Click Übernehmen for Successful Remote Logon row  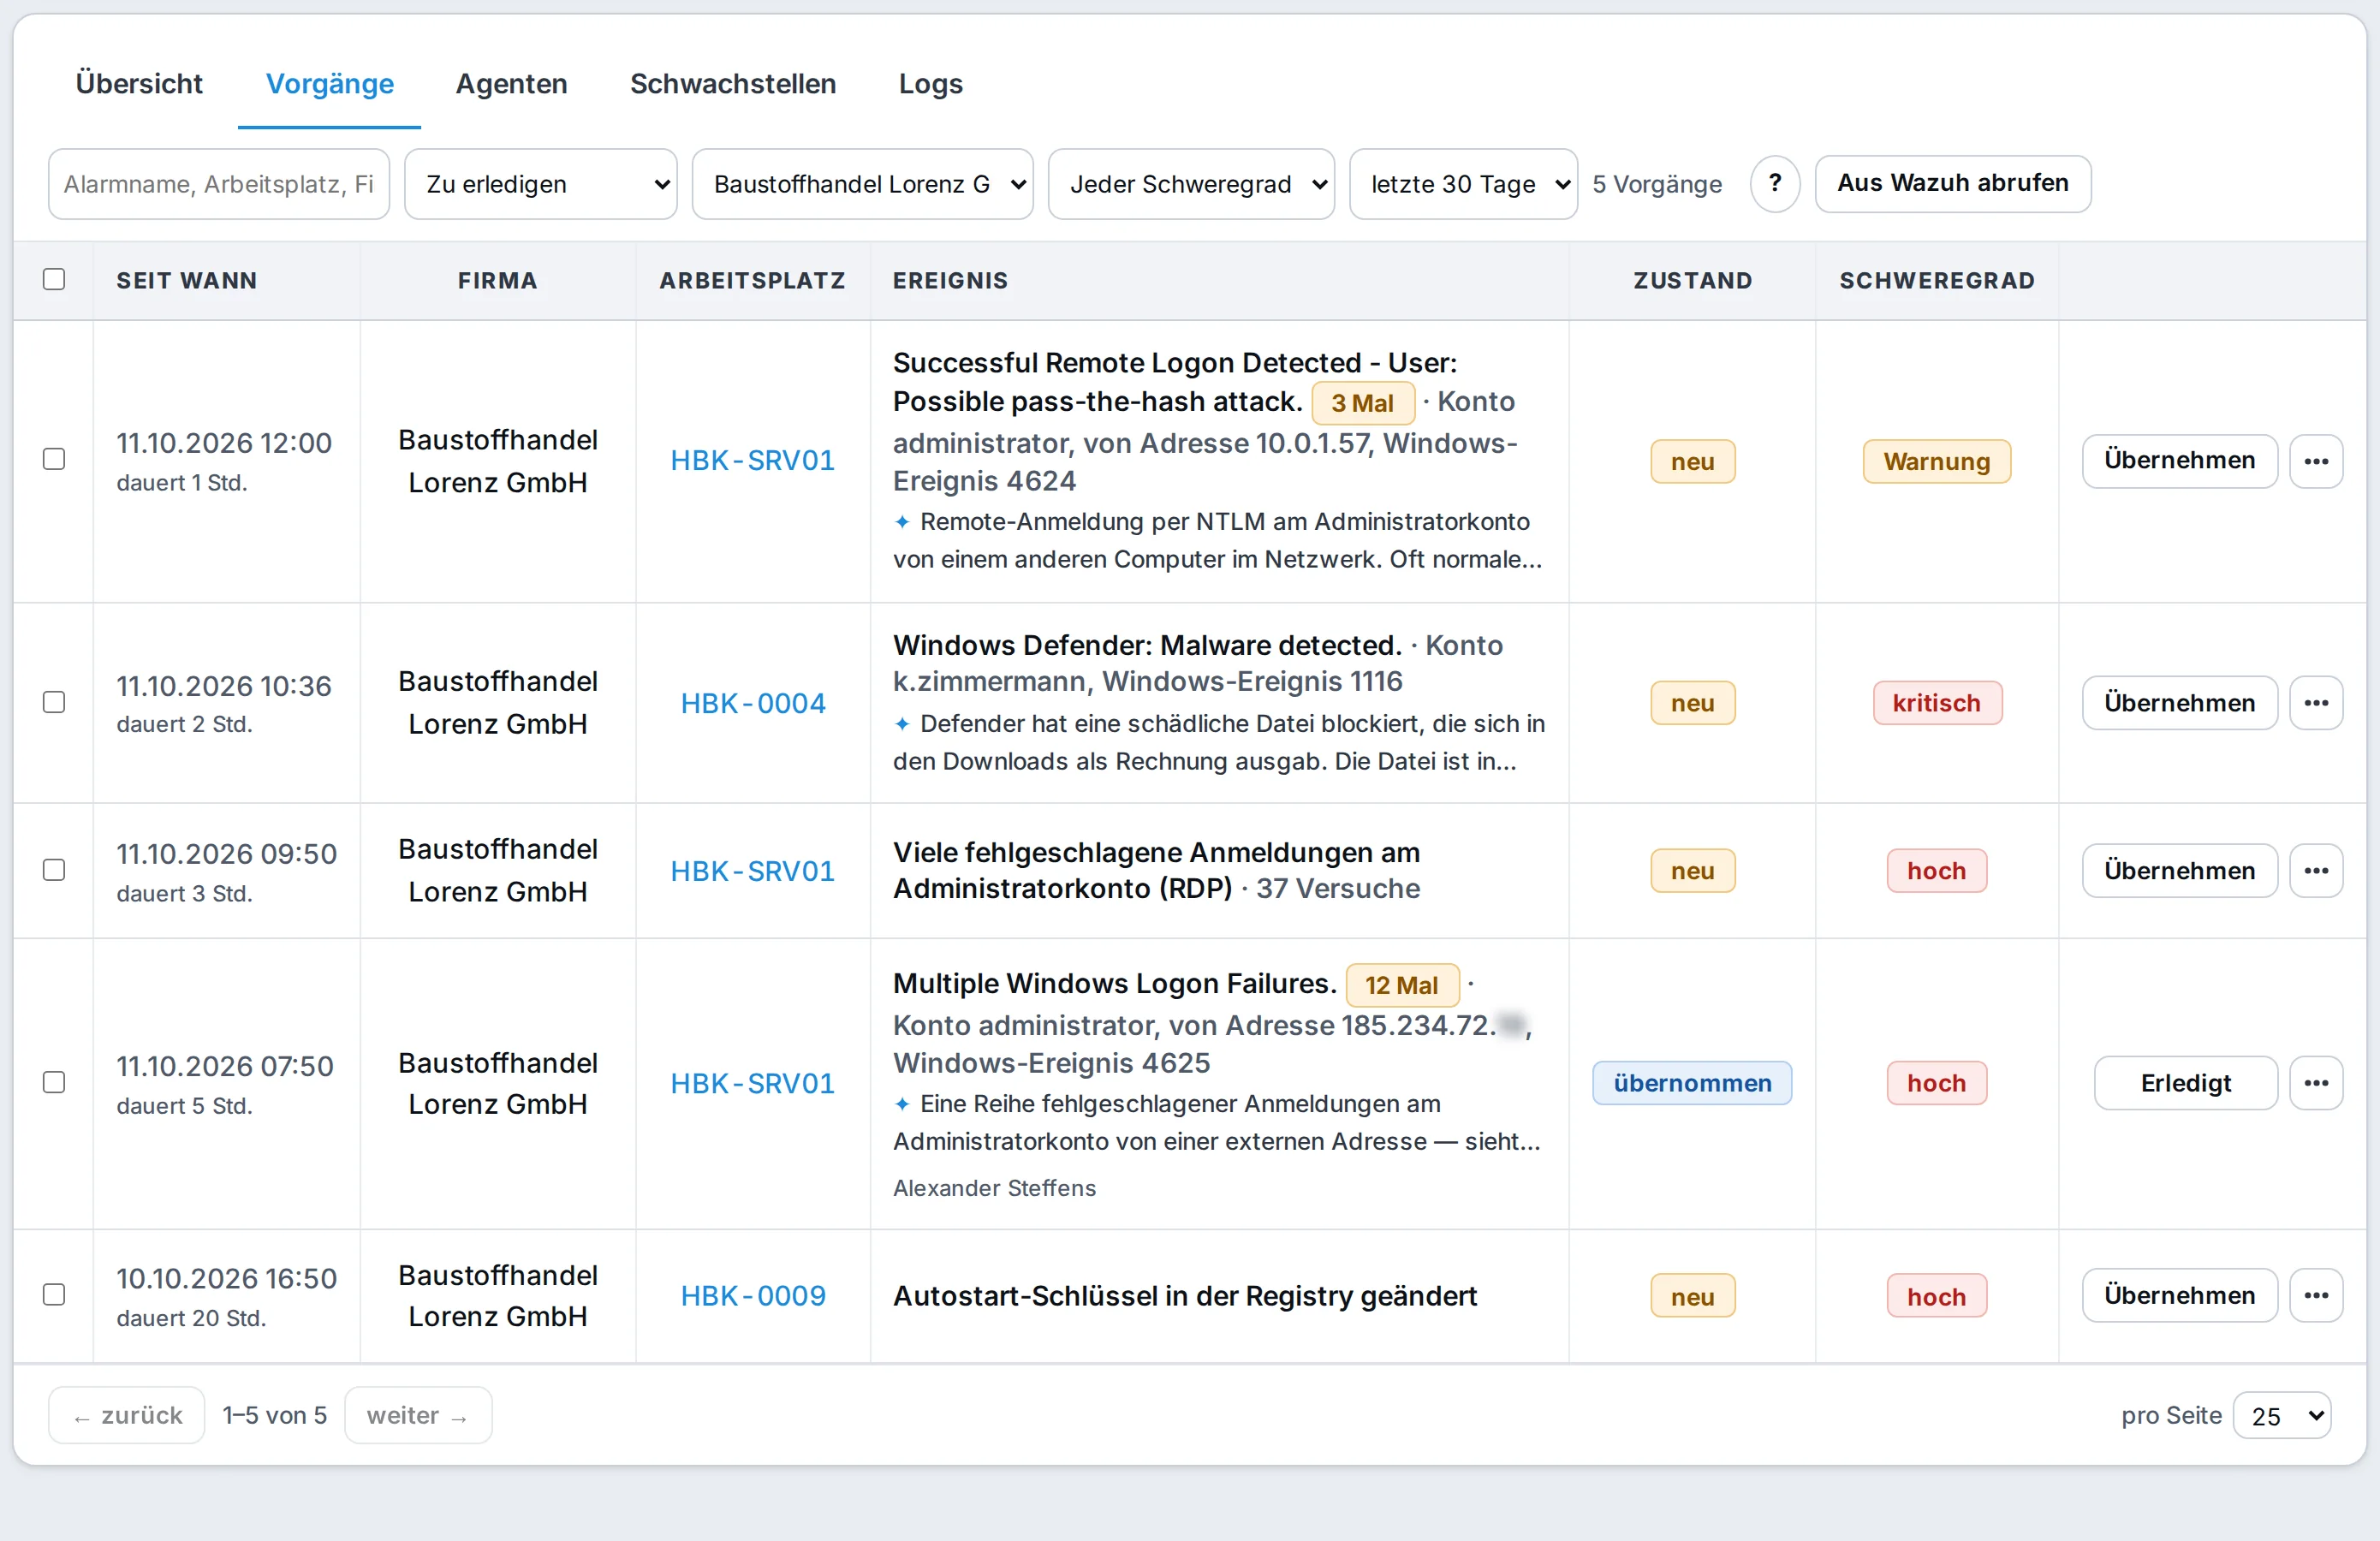(2179, 461)
